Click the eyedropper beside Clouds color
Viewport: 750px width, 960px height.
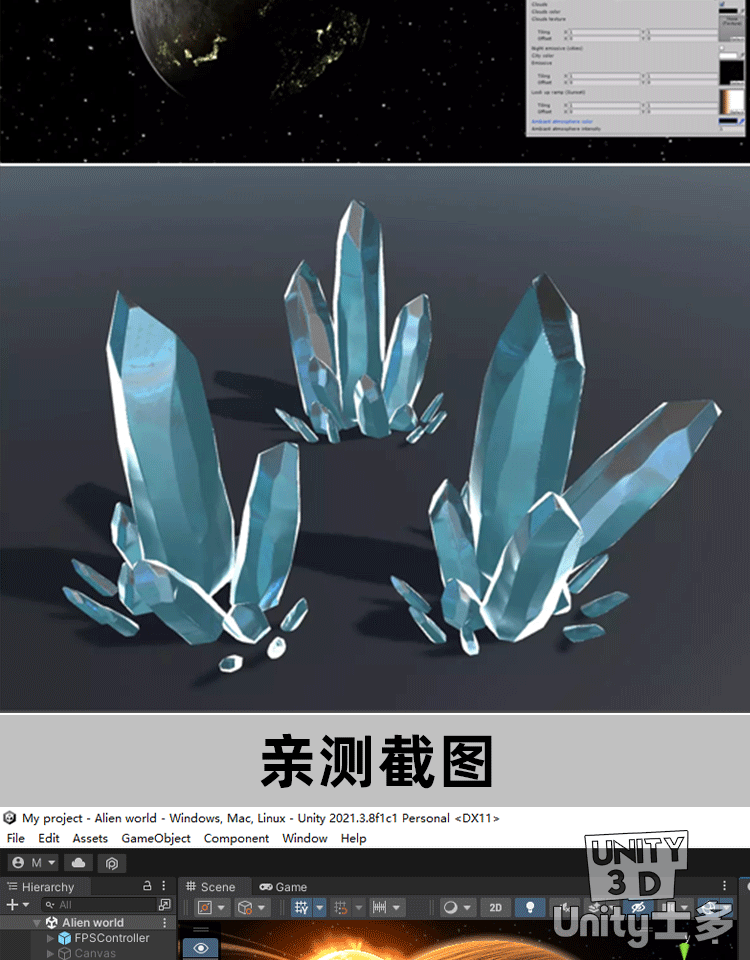742,11
